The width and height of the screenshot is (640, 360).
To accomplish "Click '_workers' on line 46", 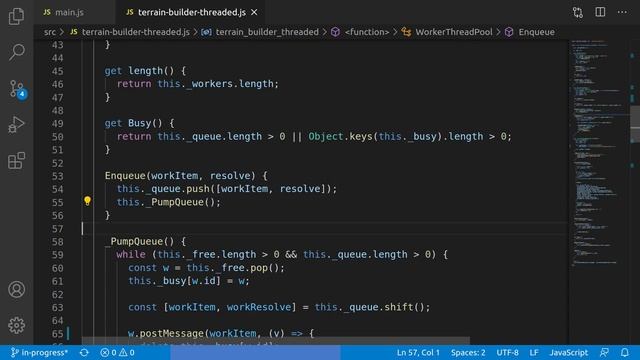I will pos(209,84).
